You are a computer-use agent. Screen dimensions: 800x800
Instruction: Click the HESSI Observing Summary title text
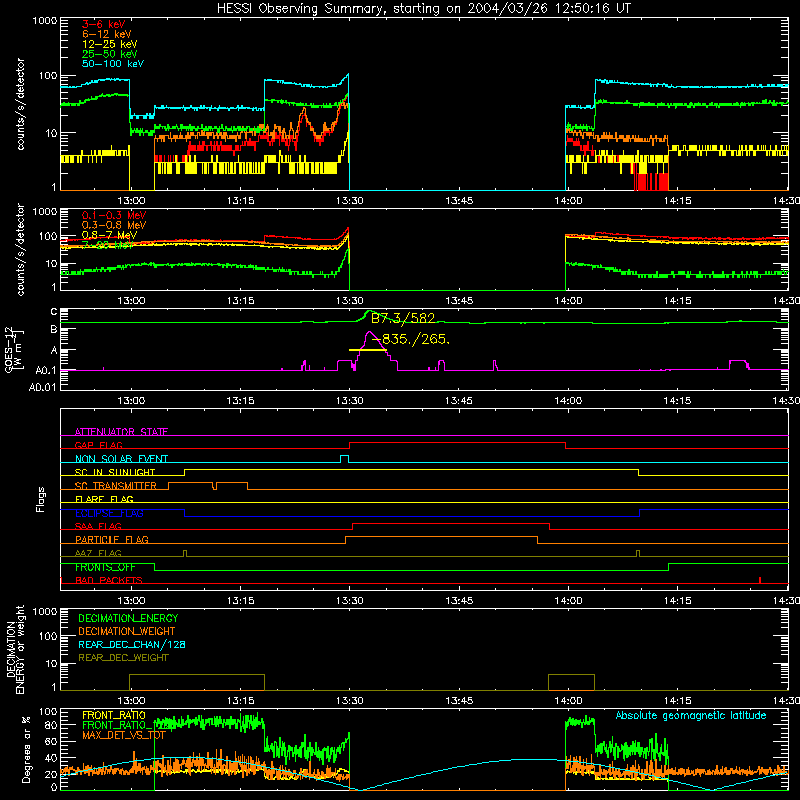[x=423, y=9]
